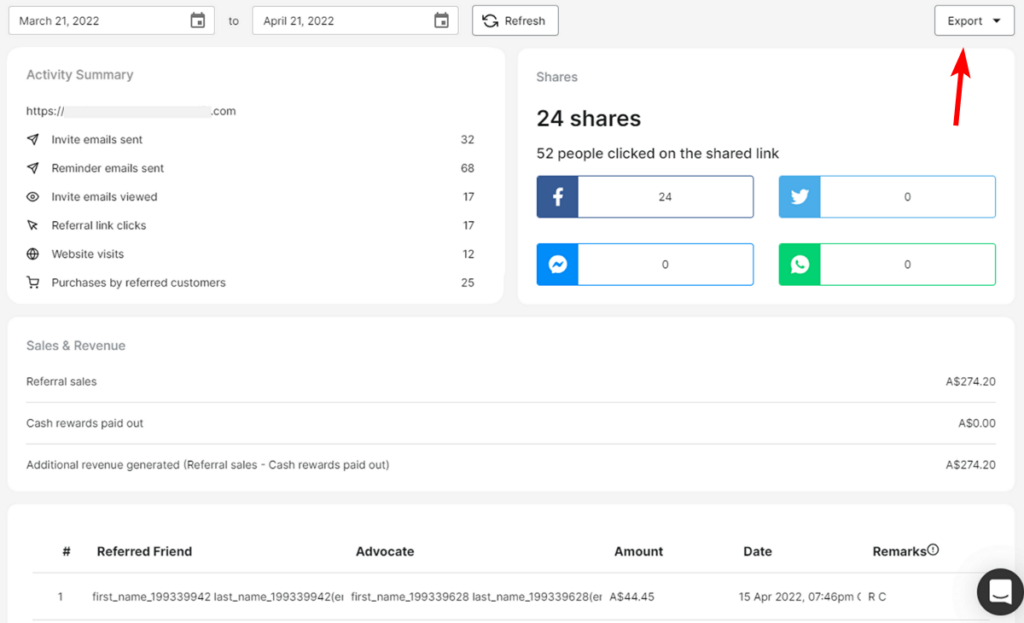Click the website URL under Activity Summary
This screenshot has height=623, width=1024.
coord(131,111)
